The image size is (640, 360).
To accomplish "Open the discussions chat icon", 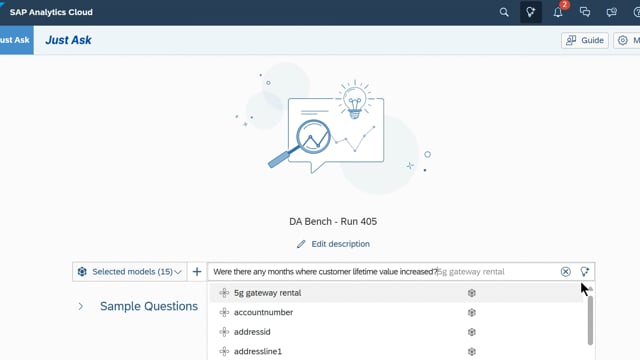I will coord(585,12).
